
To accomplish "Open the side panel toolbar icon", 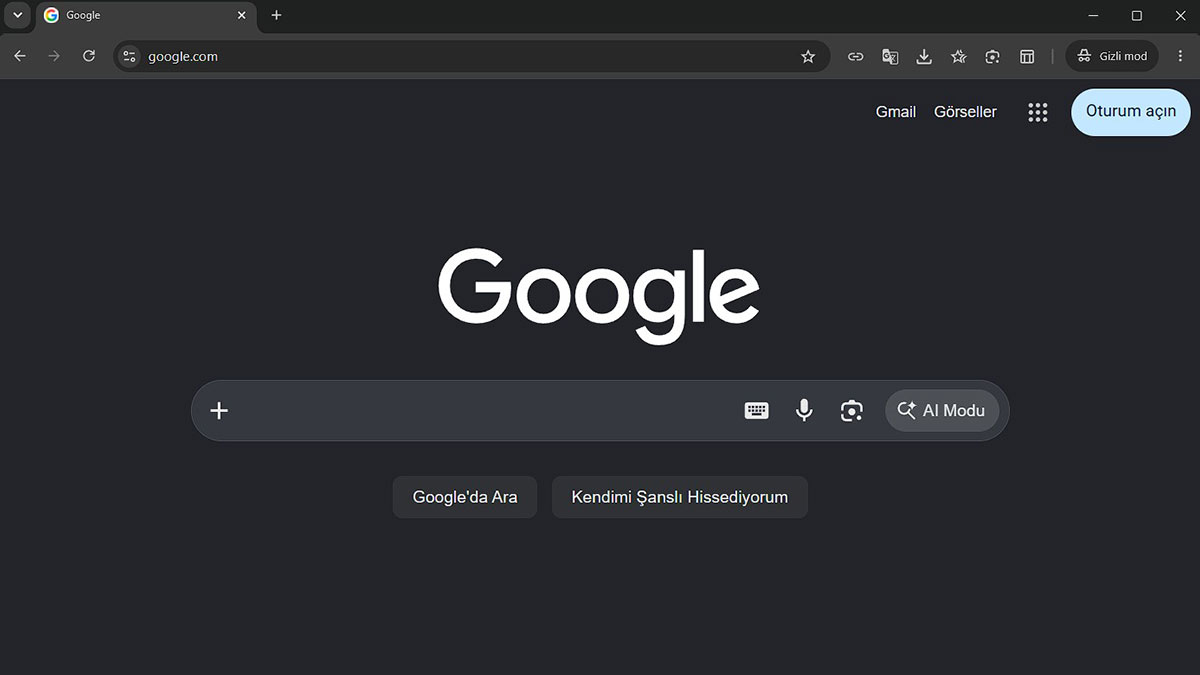I will tap(1027, 57).
